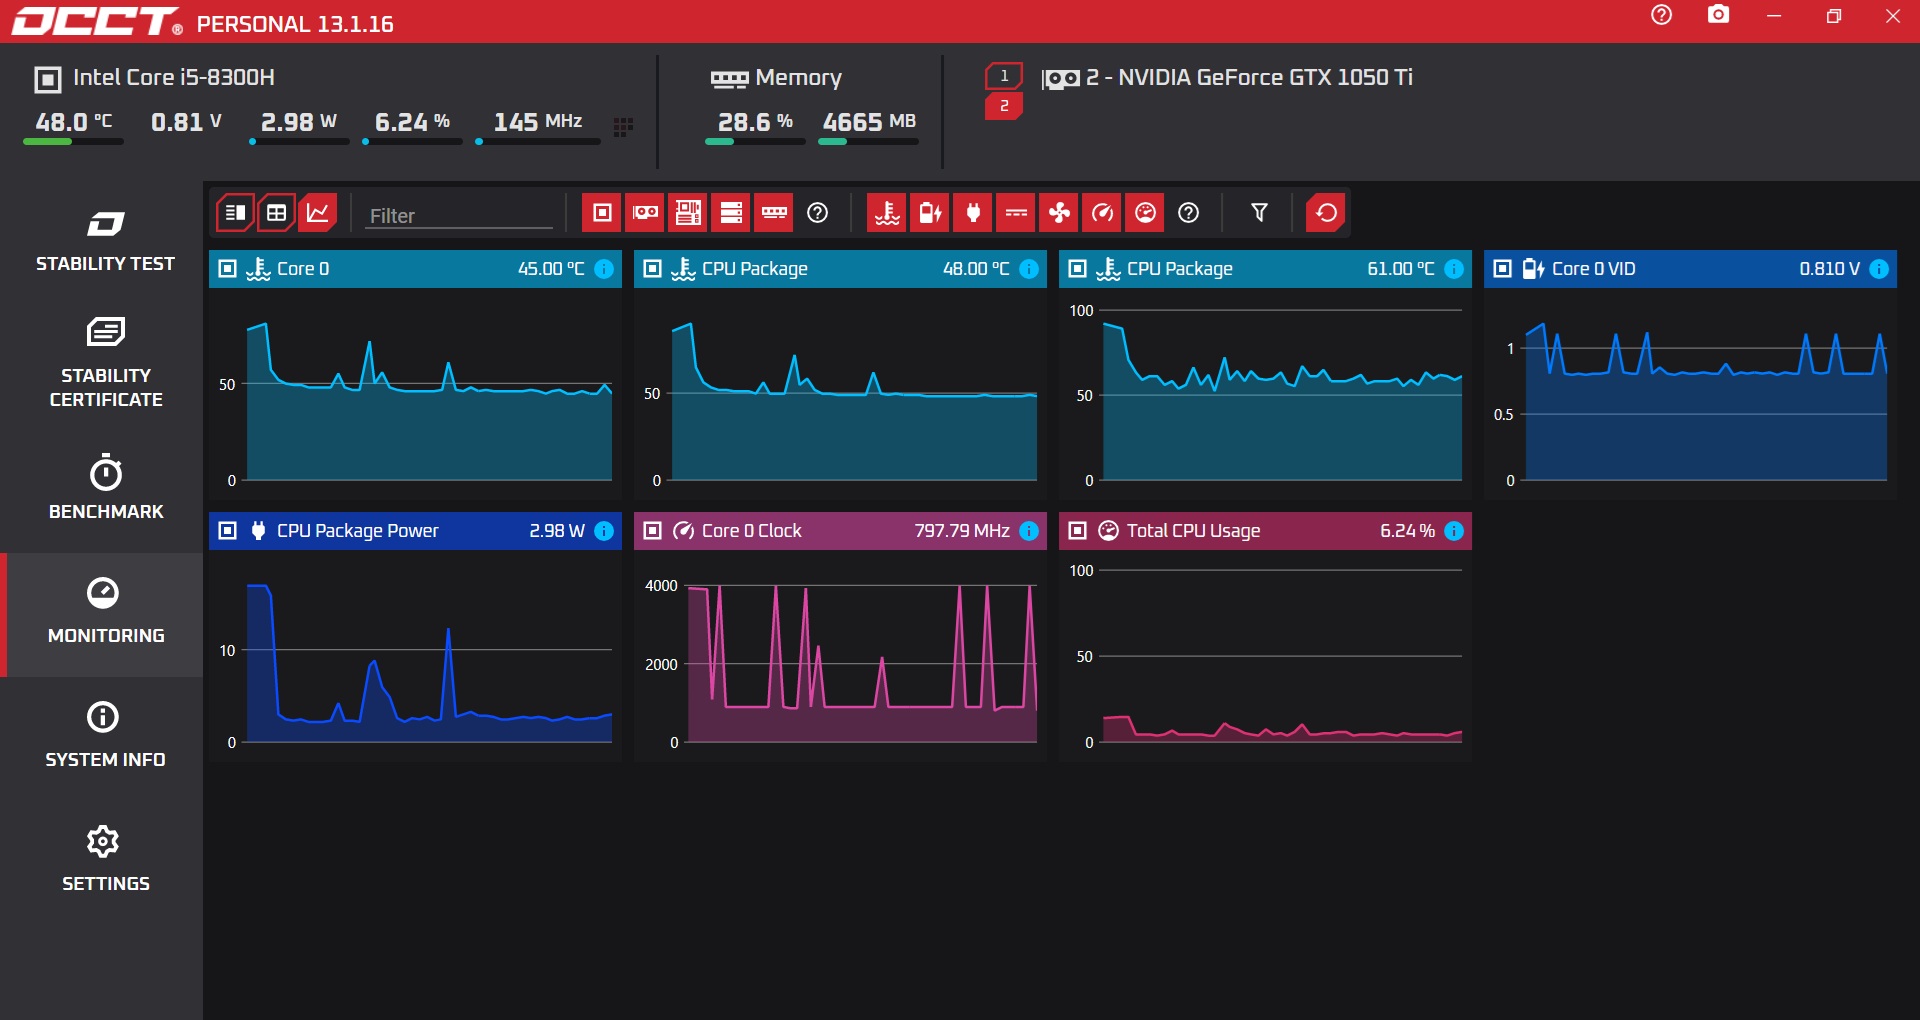Click the Core 0 Clock chart area
This screenshot has width=1920, height=1020.
[840, 655]
